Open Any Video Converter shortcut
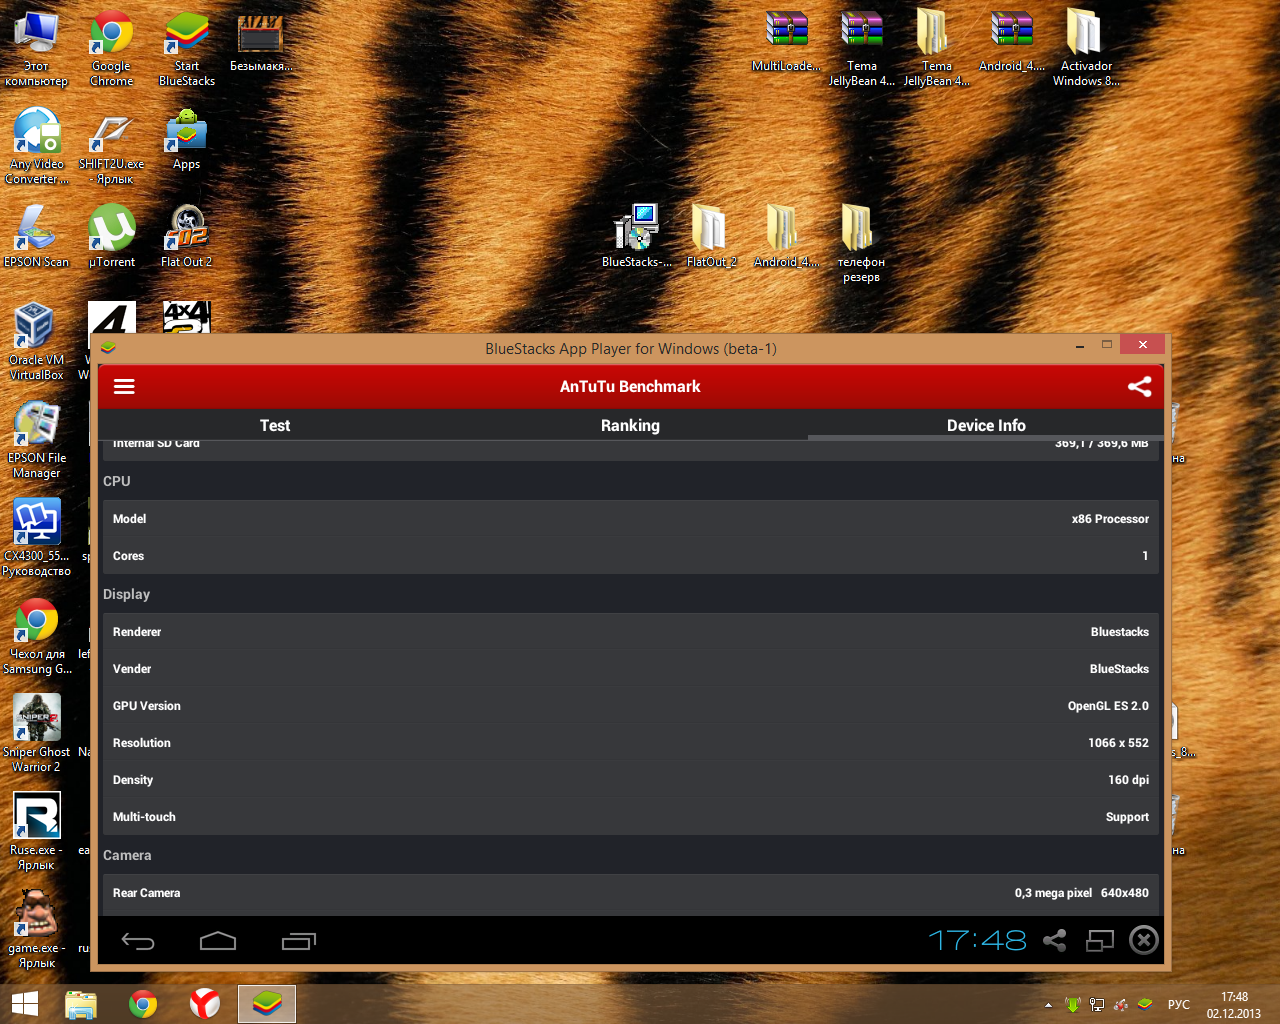The image size is (1280, 1024). [x=37, y=147]
